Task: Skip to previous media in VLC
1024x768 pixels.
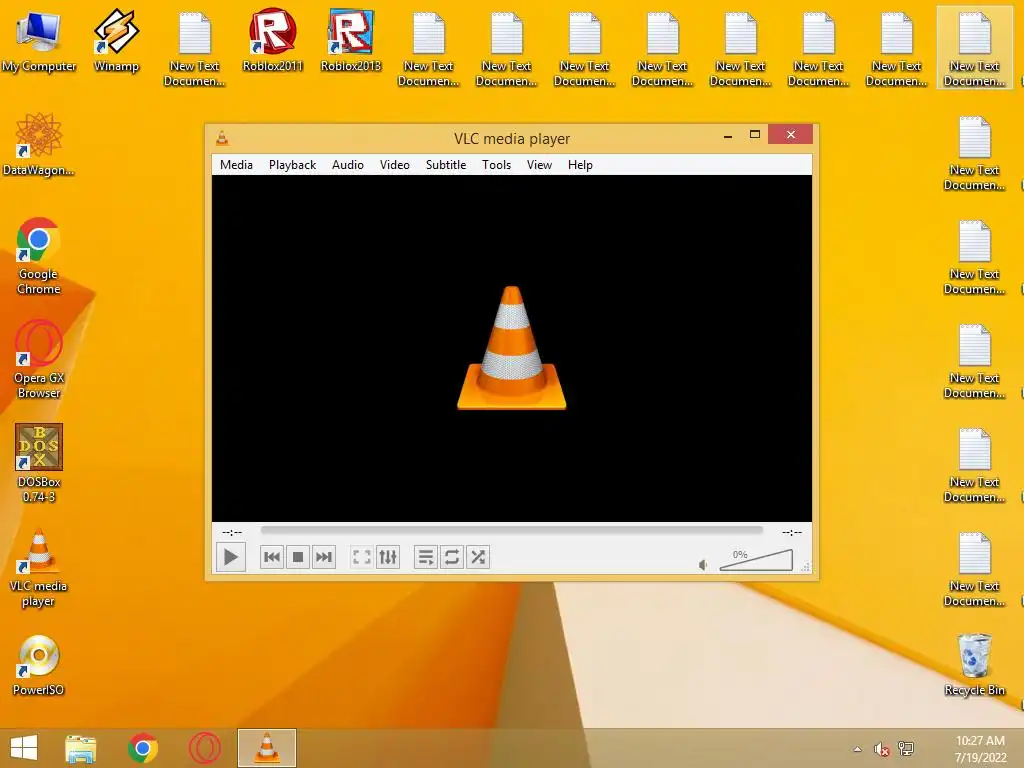Action: pyautogui.click(x=272, y=557)
